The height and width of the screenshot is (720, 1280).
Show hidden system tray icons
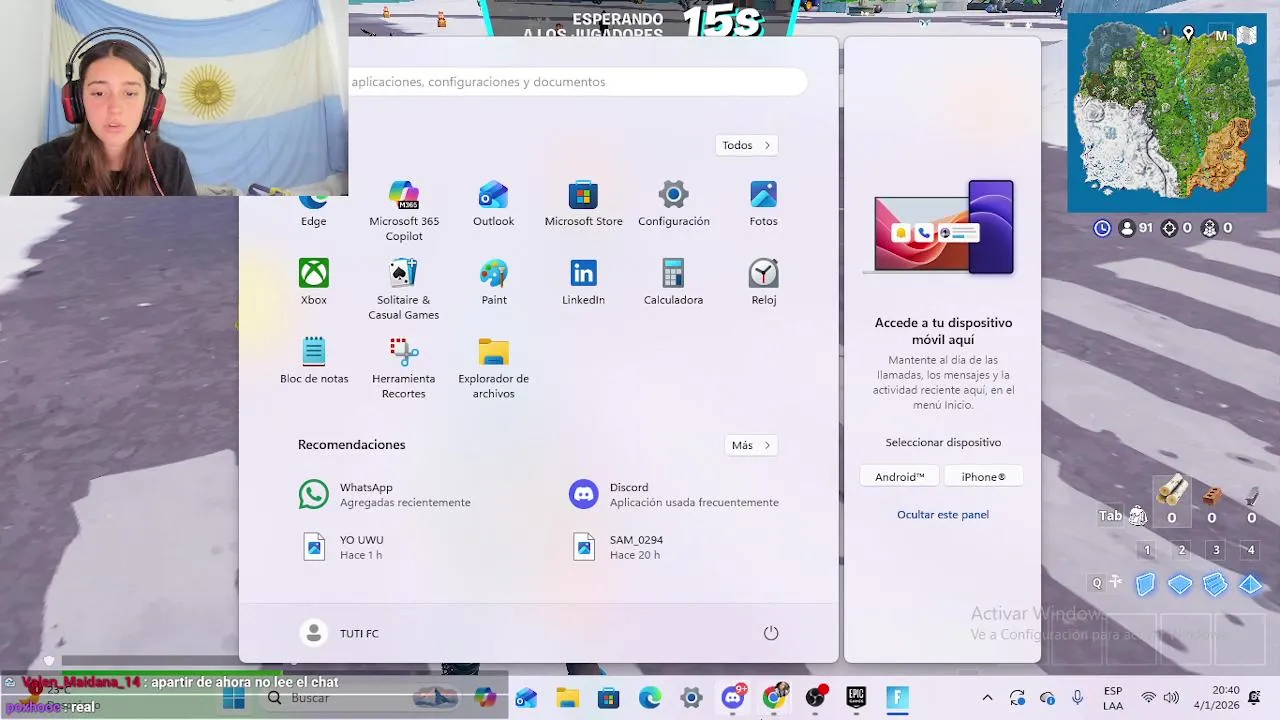(x=987, y=698)
